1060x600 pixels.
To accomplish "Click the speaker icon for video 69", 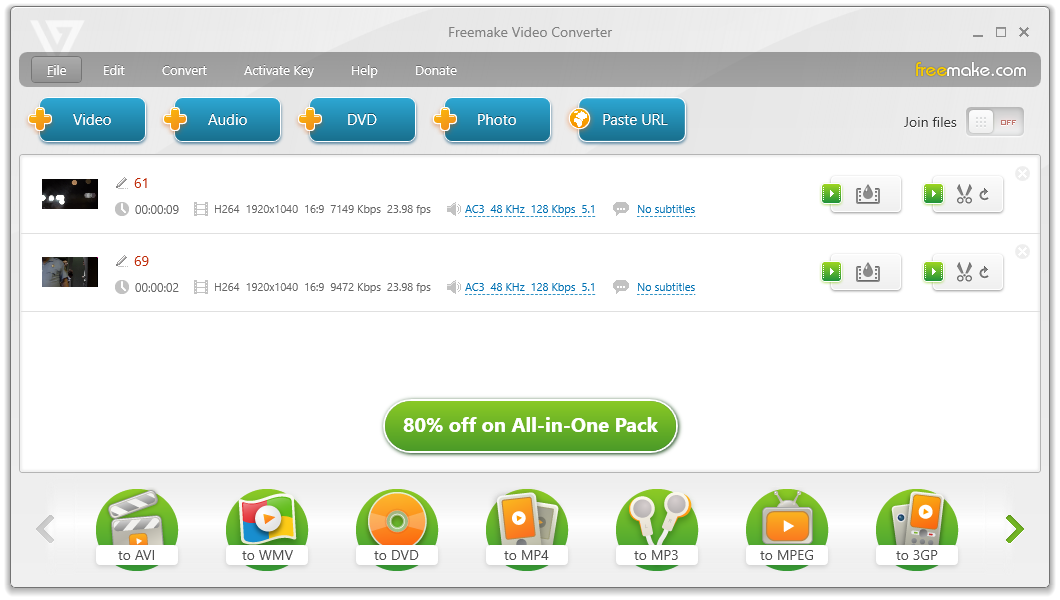I will [454, 287].
